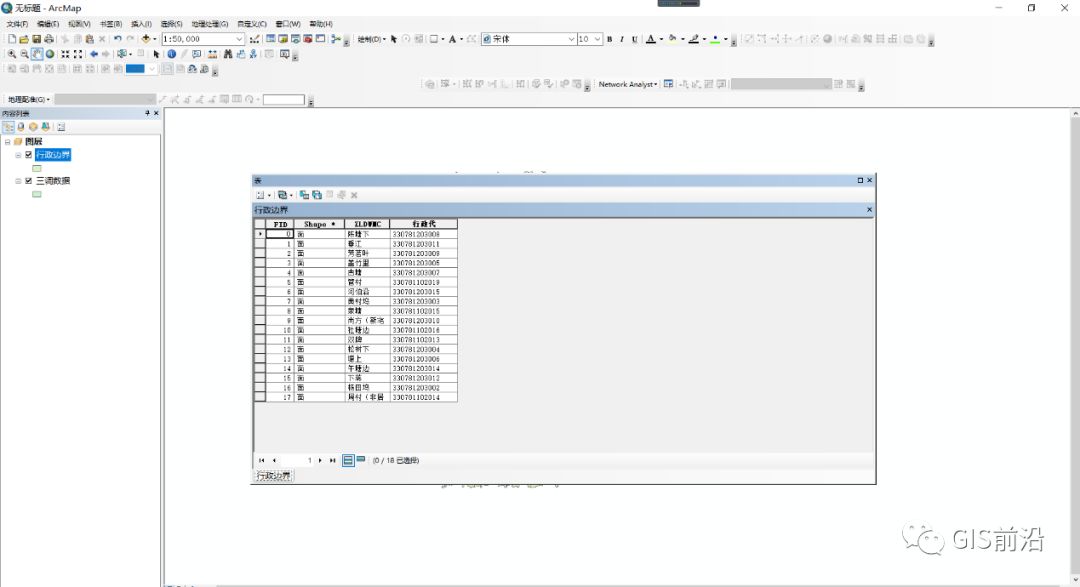The height and width of the screenshot is (587, 1080).
Task: Create a new map document icon
Action: 12,39
